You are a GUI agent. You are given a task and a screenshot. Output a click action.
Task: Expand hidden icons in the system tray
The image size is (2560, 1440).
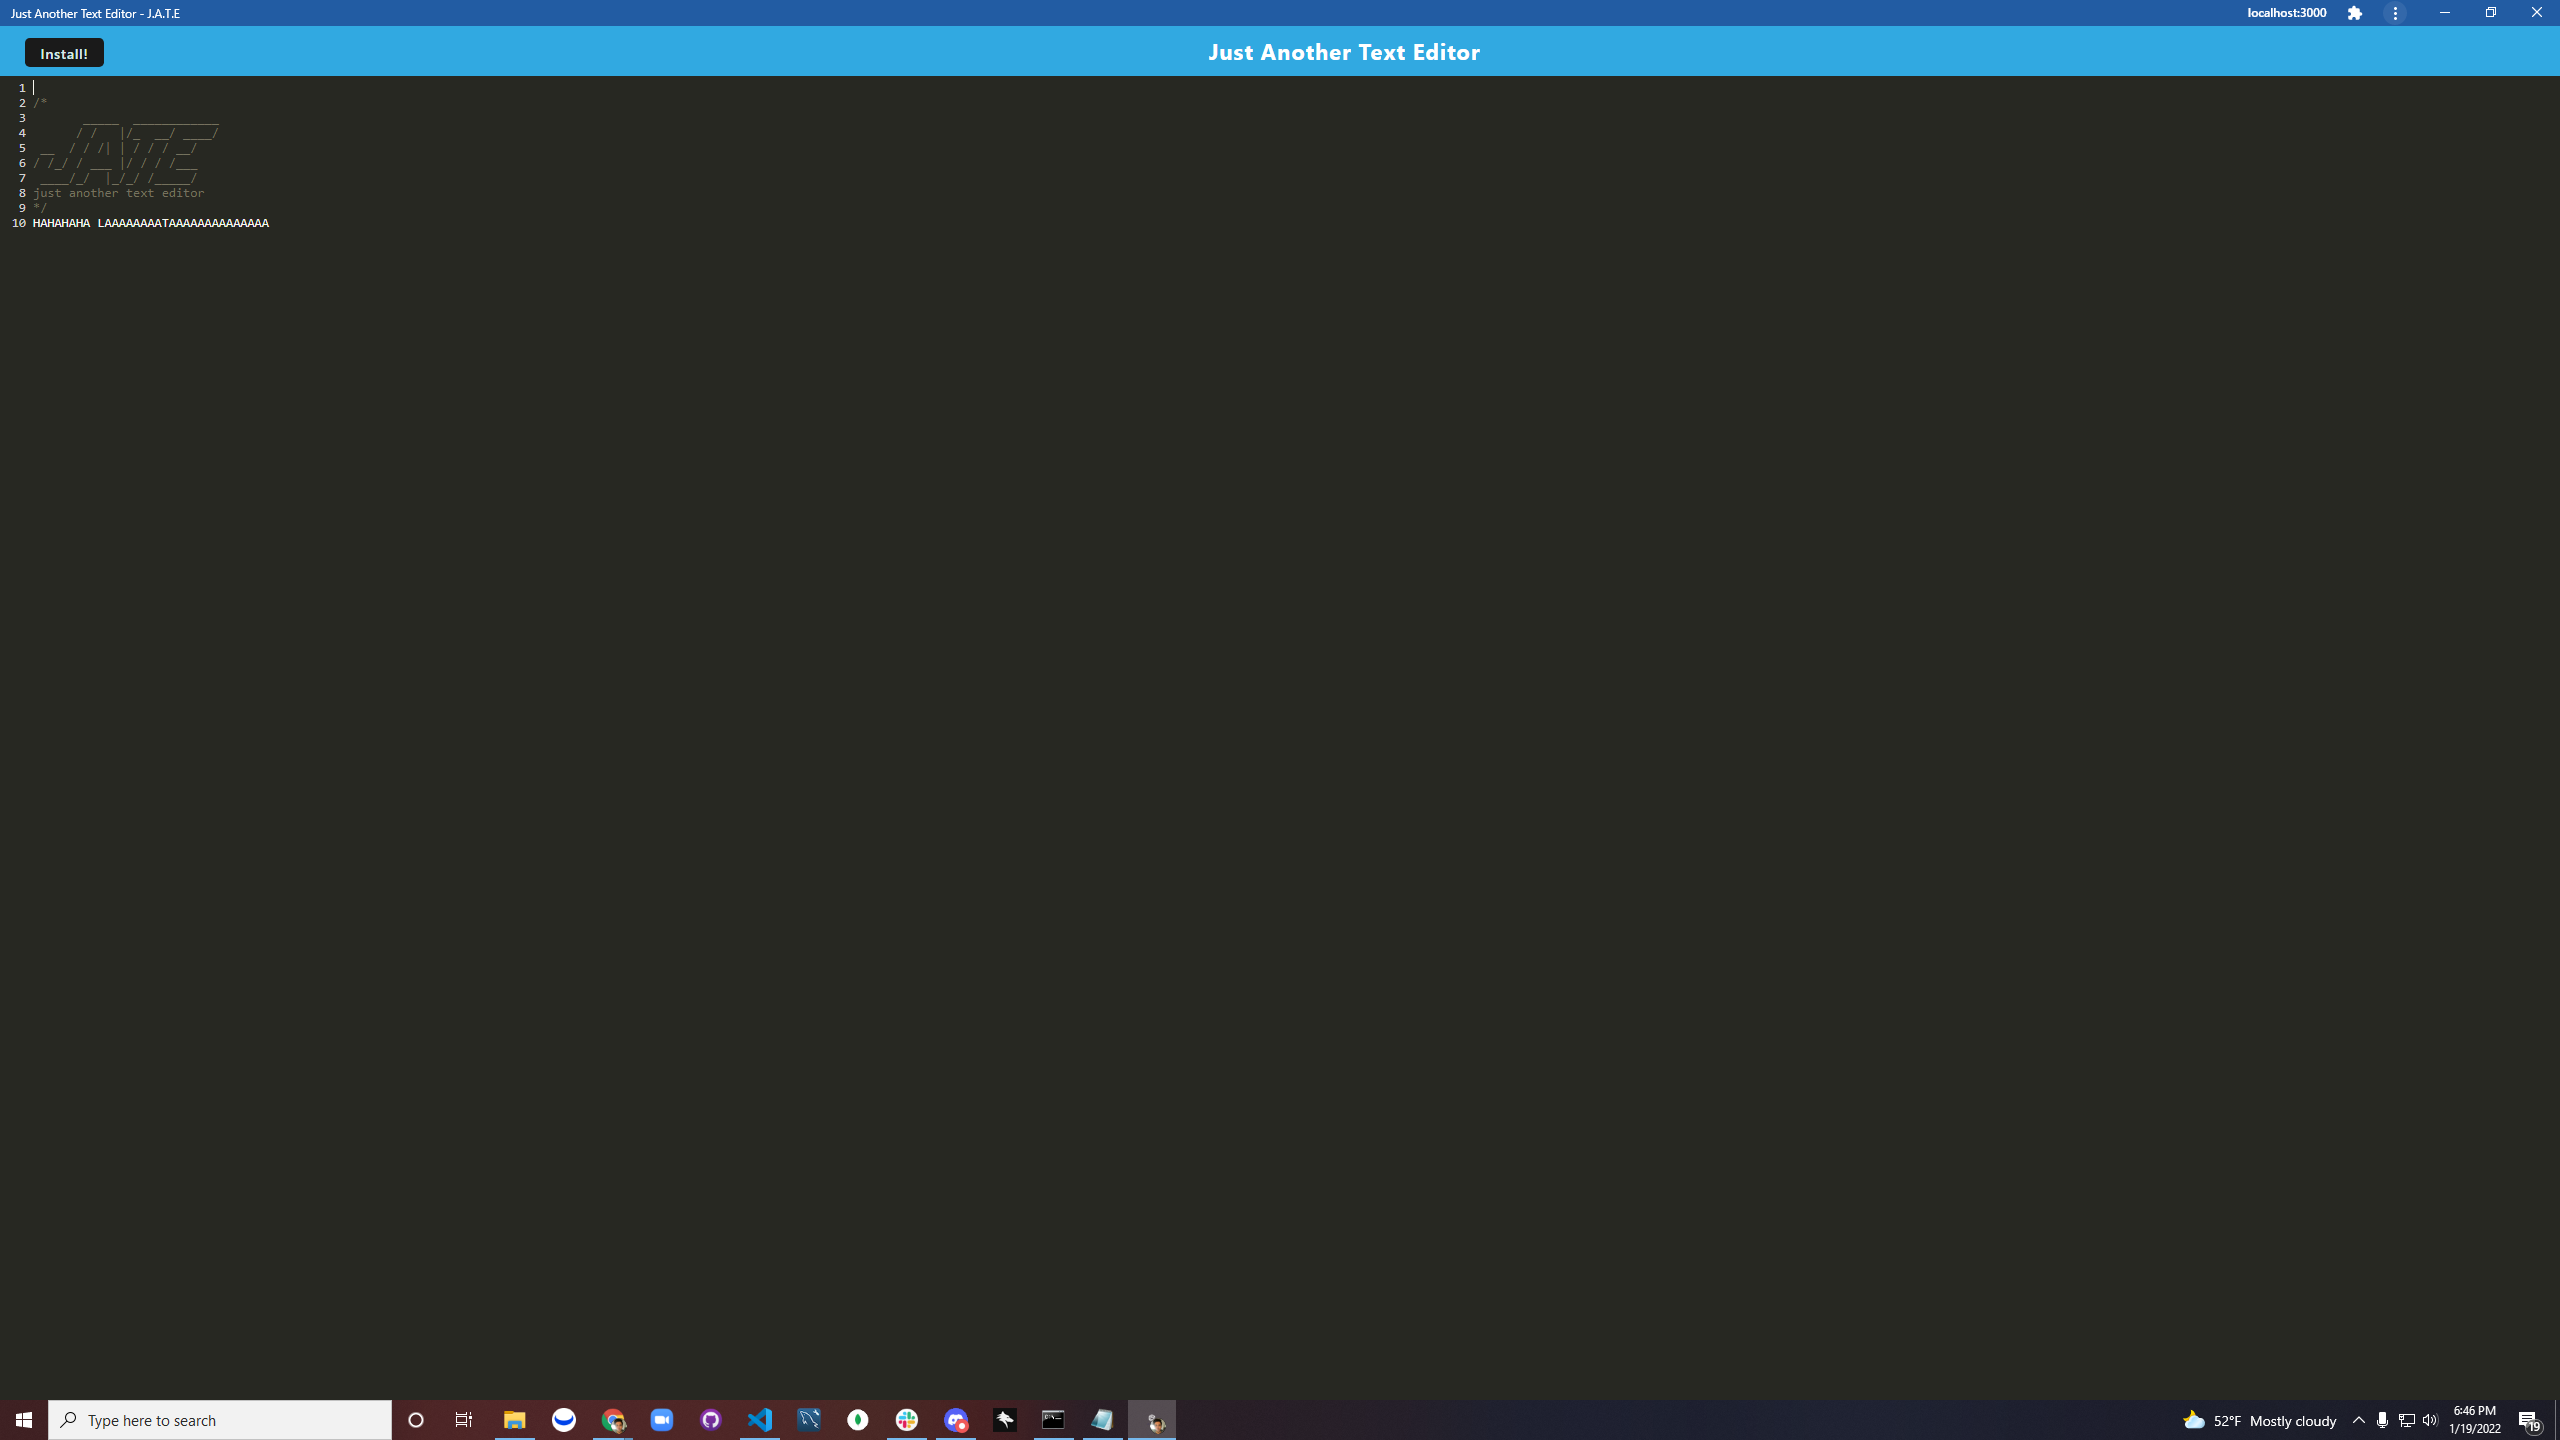coord(2359,1420)
